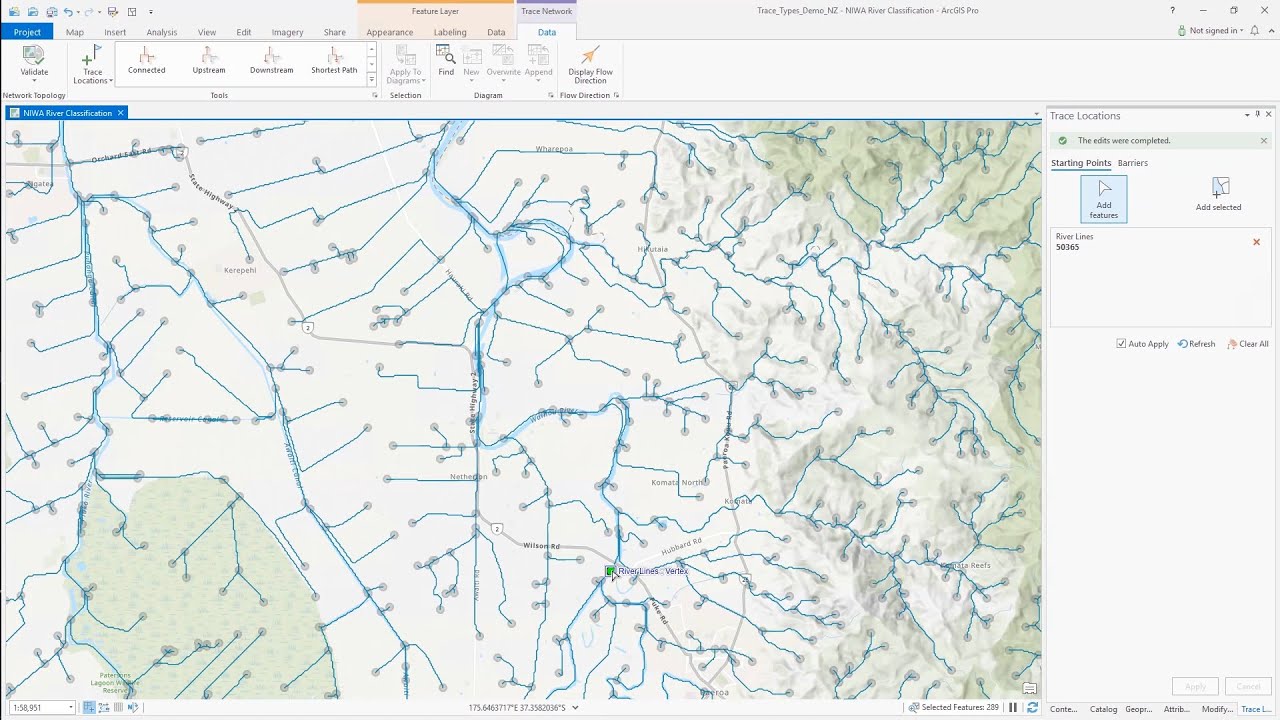Click the River Lines vertex marker on map
This screenshot has height=720, width=1280.
point(610,571)
